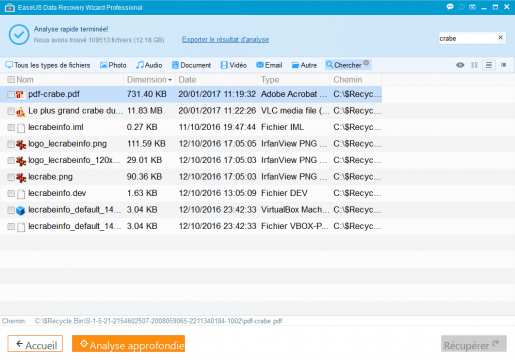Filter results by Audio
Viewport: 515px width, 360px height.
click(x=149, y=65)
